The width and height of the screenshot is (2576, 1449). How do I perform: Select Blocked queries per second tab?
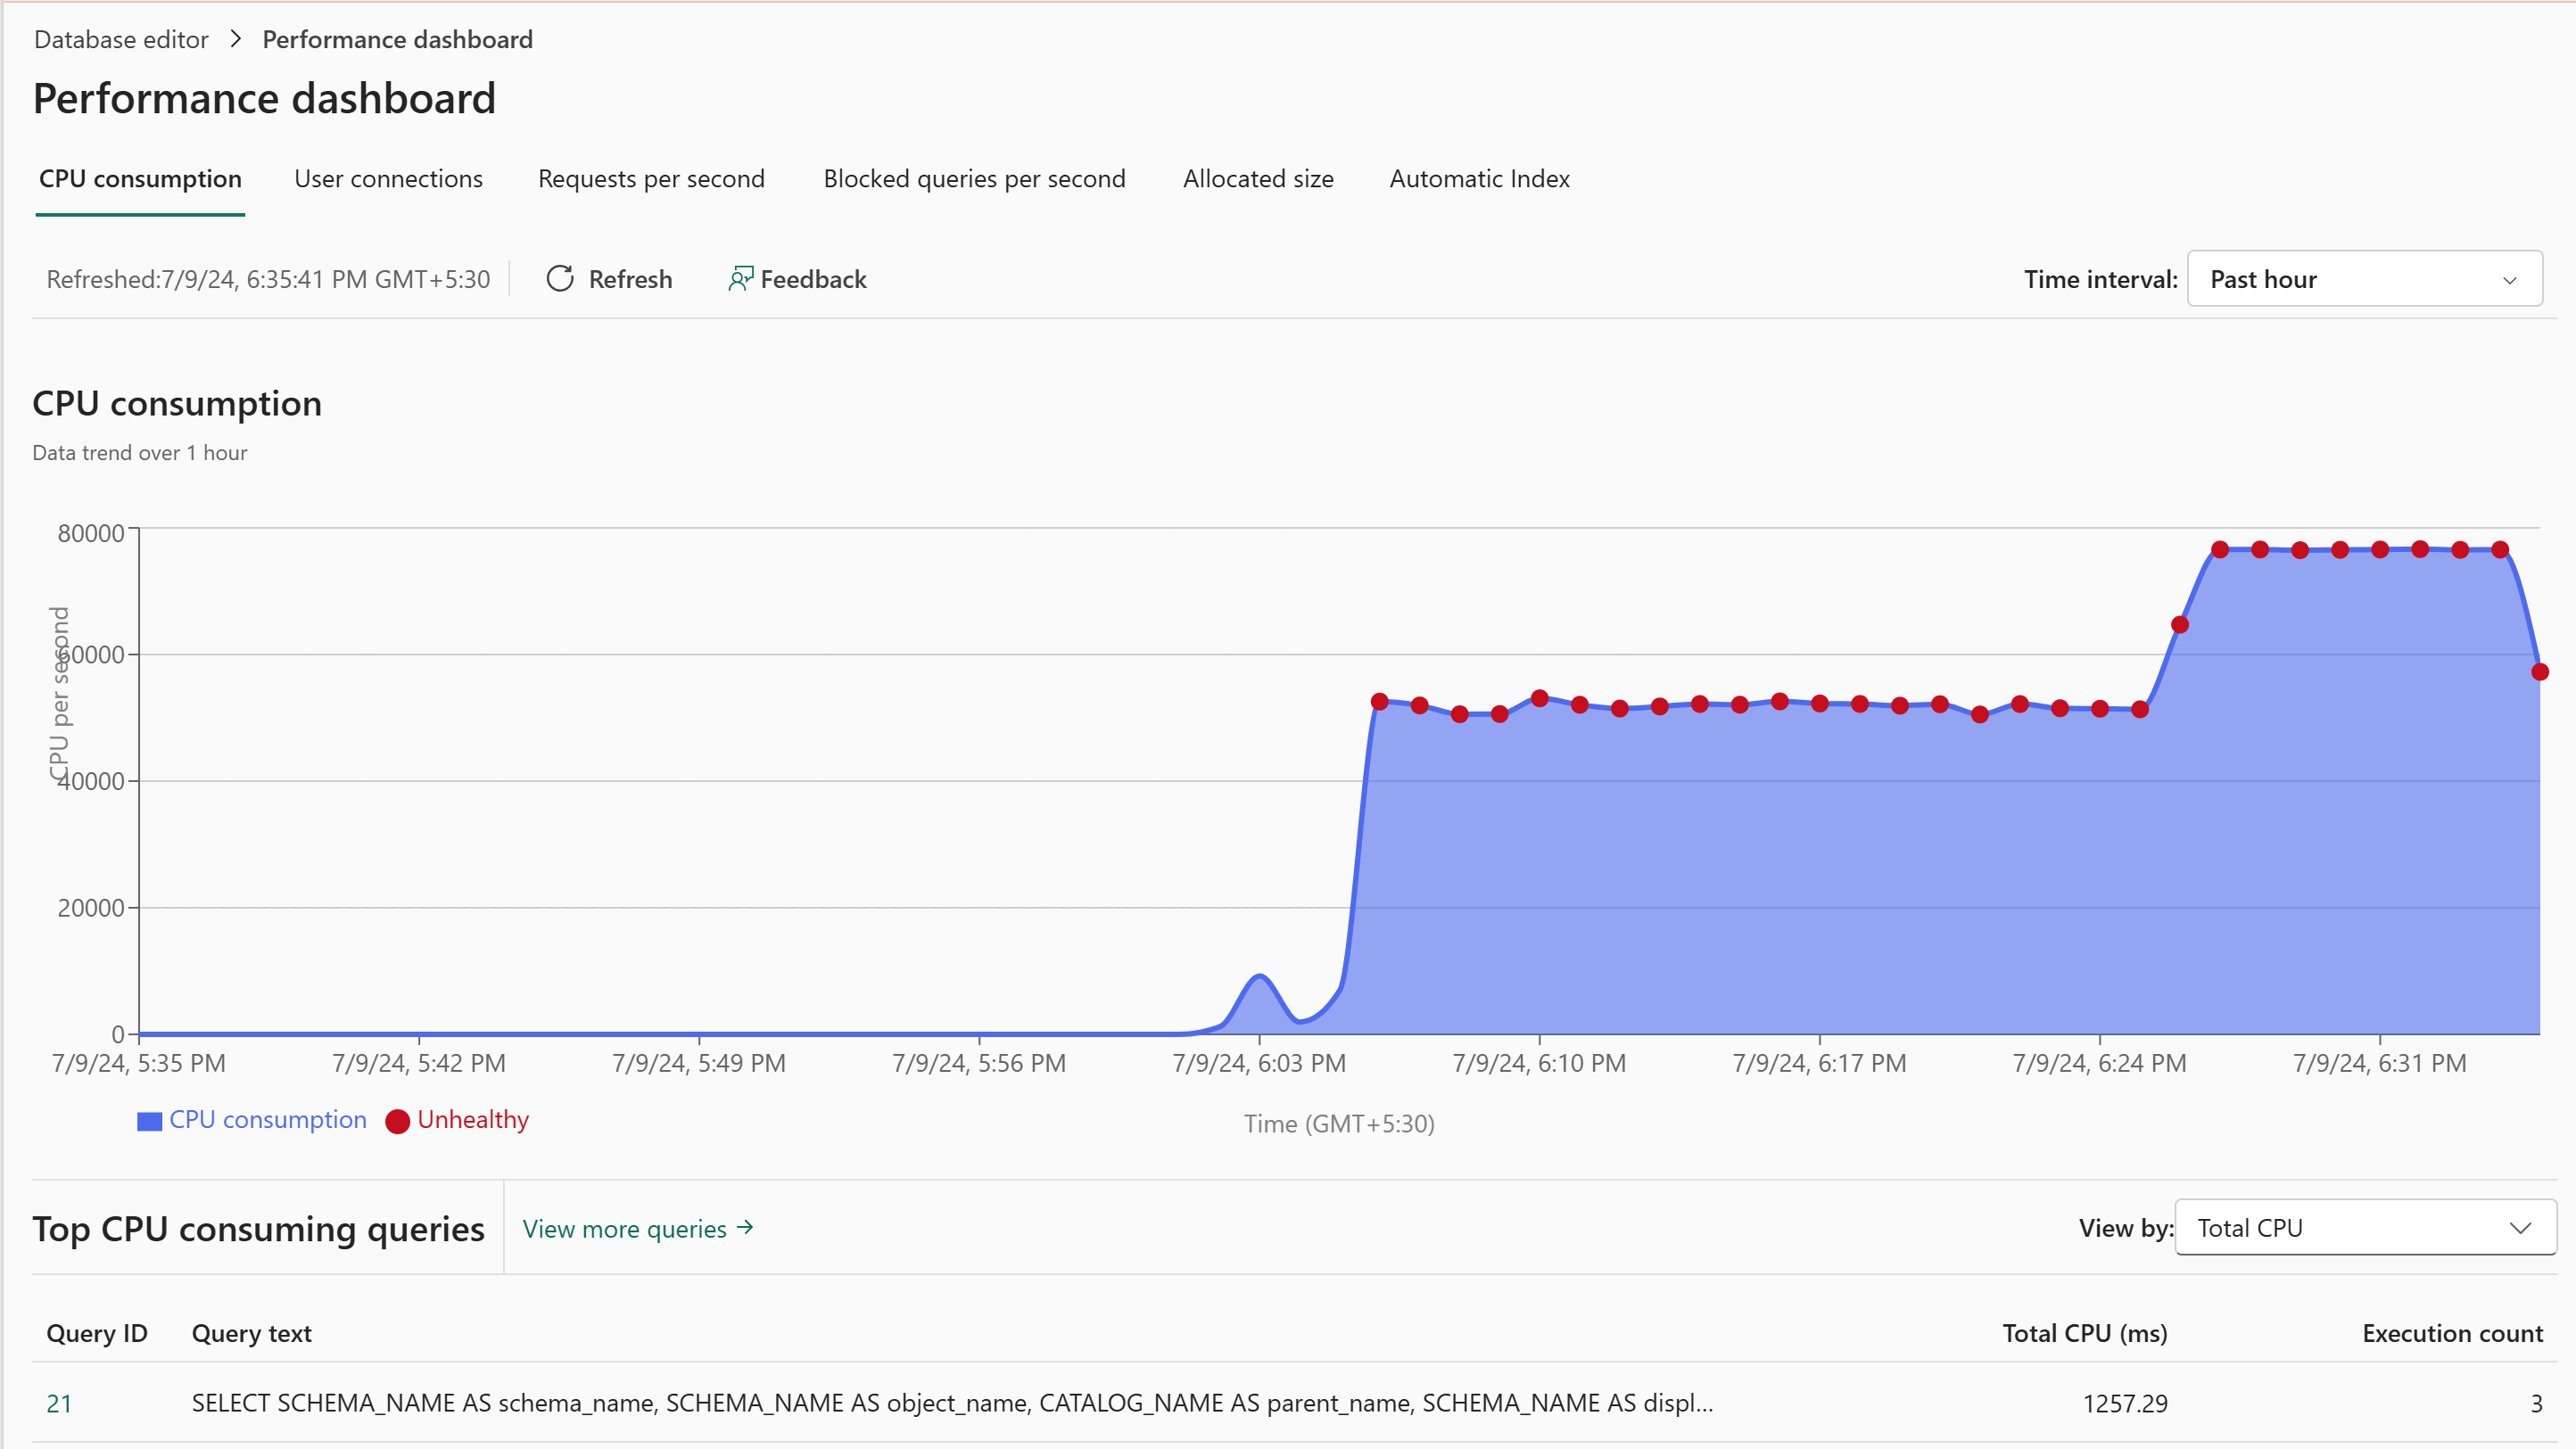[974, 179]
